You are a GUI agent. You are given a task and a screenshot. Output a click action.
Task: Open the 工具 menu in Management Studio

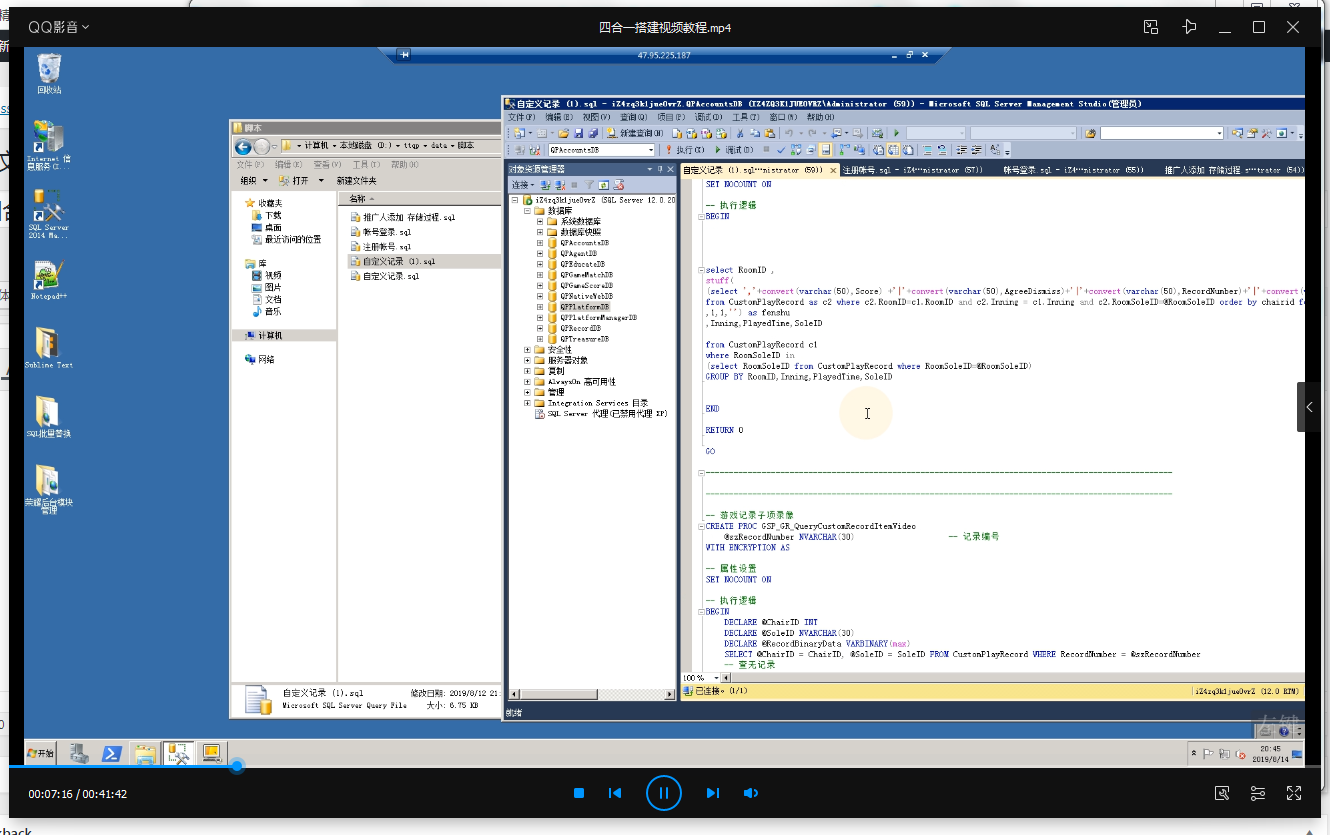tap(744, 117)
